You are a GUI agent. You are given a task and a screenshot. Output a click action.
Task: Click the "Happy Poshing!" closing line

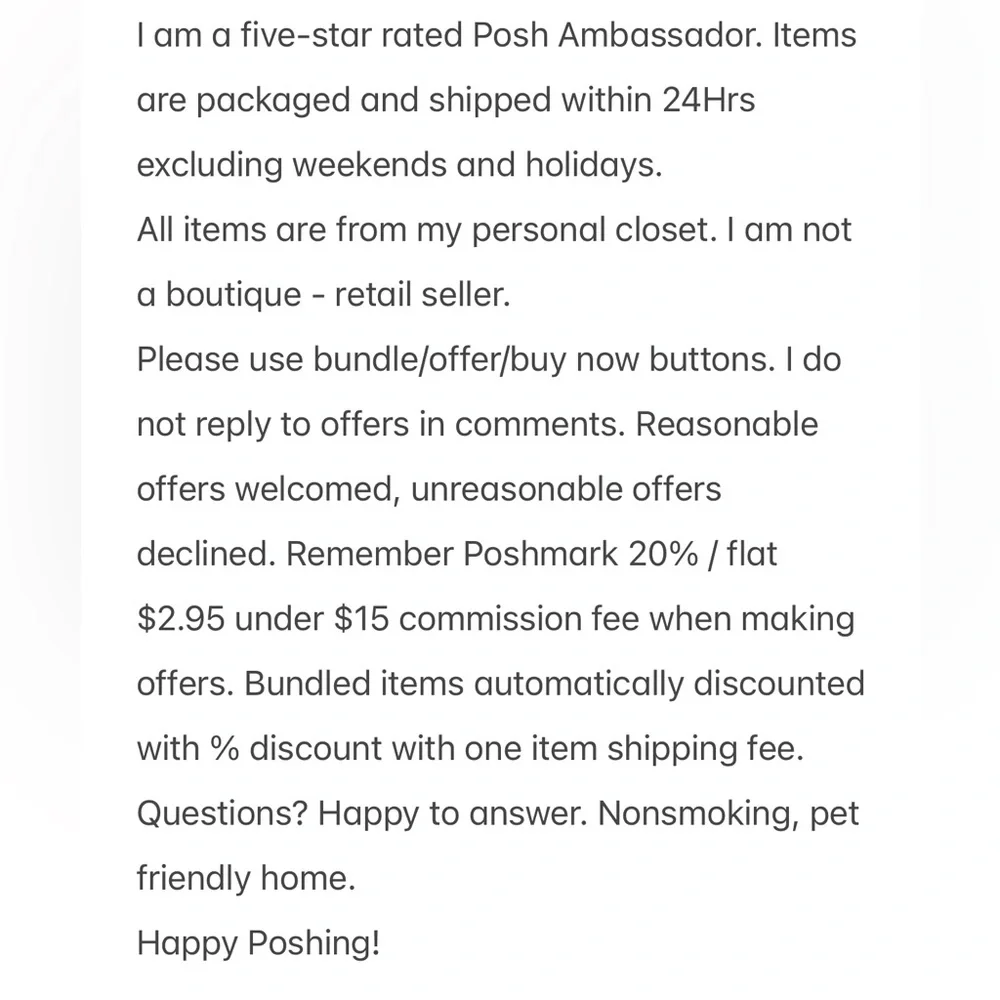[258, 943]
